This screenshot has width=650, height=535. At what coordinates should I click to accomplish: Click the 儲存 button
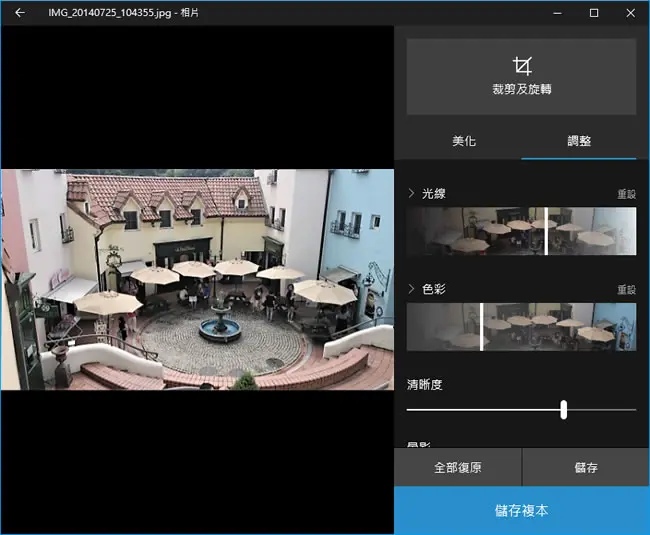[x=586, y=467]
